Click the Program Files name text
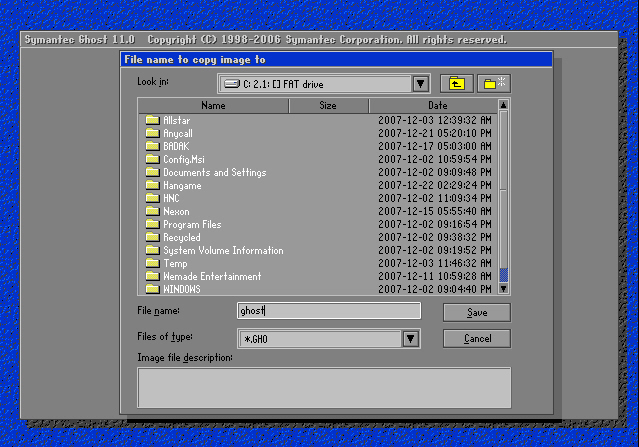 tap(192, 225)
